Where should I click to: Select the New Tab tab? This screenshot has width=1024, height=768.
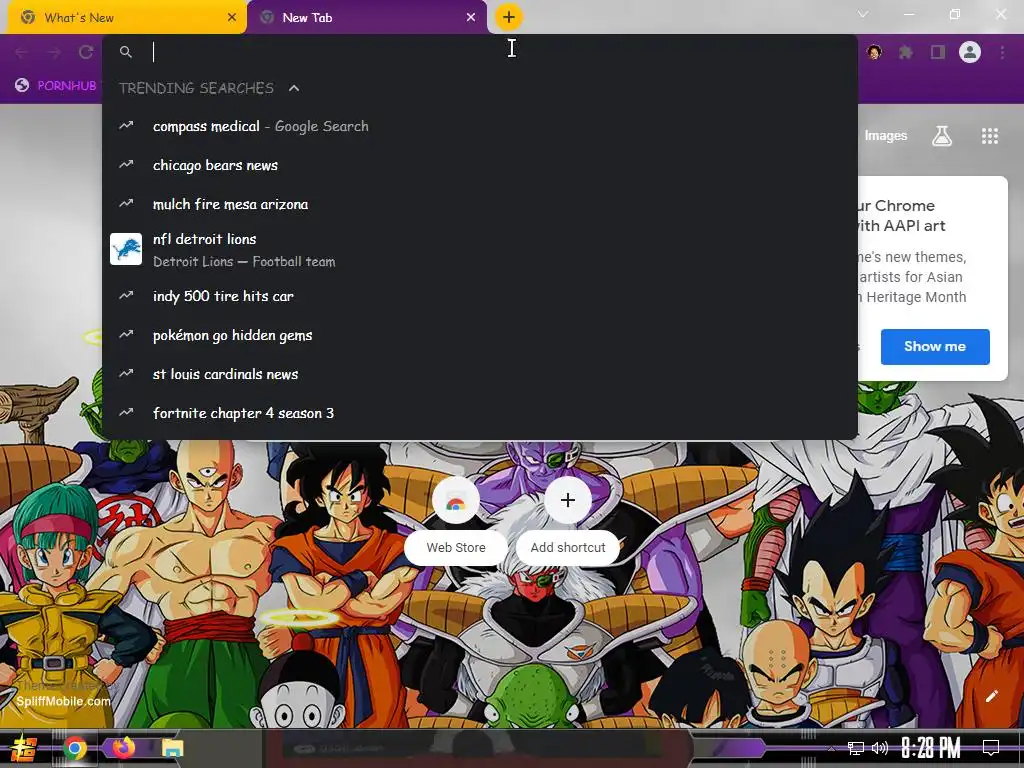(366, 18)
